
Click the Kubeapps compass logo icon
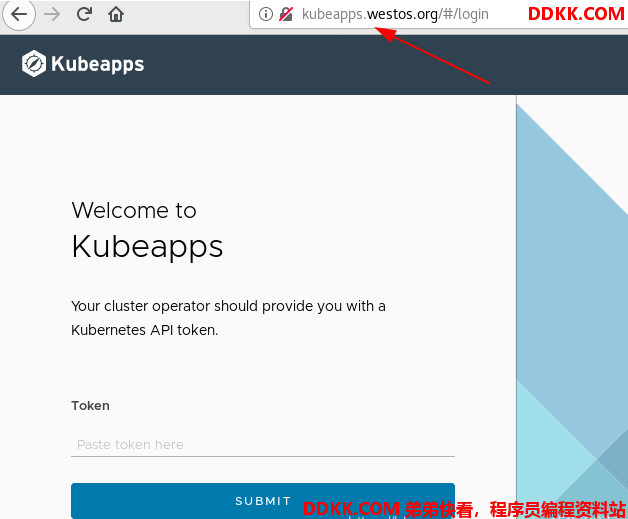point(34,64)
